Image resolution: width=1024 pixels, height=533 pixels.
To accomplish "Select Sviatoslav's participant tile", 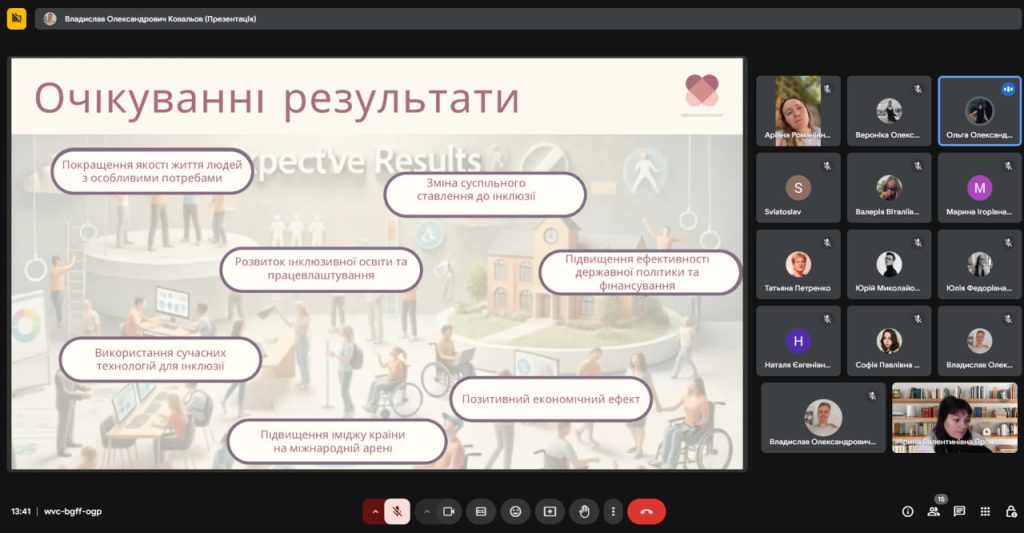I will pos(798,188).
